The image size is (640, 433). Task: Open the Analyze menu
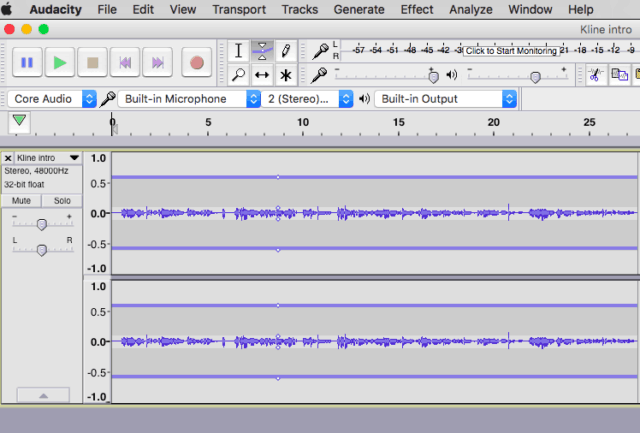click(x=471, y=9)
